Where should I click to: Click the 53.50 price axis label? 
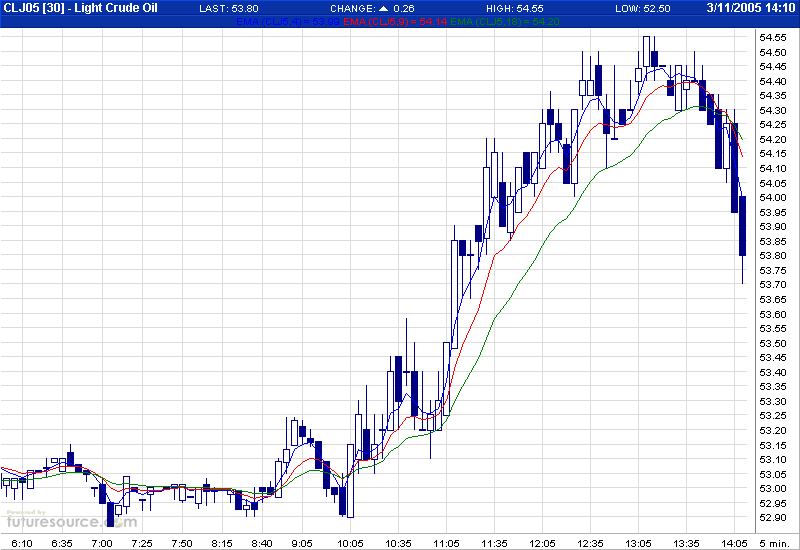tap(771, 342)
